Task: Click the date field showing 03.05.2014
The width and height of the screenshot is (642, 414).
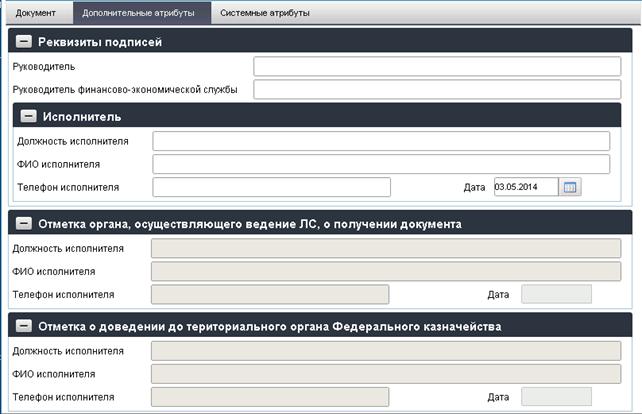Action: pyautogui.click(x=526, y=187)
